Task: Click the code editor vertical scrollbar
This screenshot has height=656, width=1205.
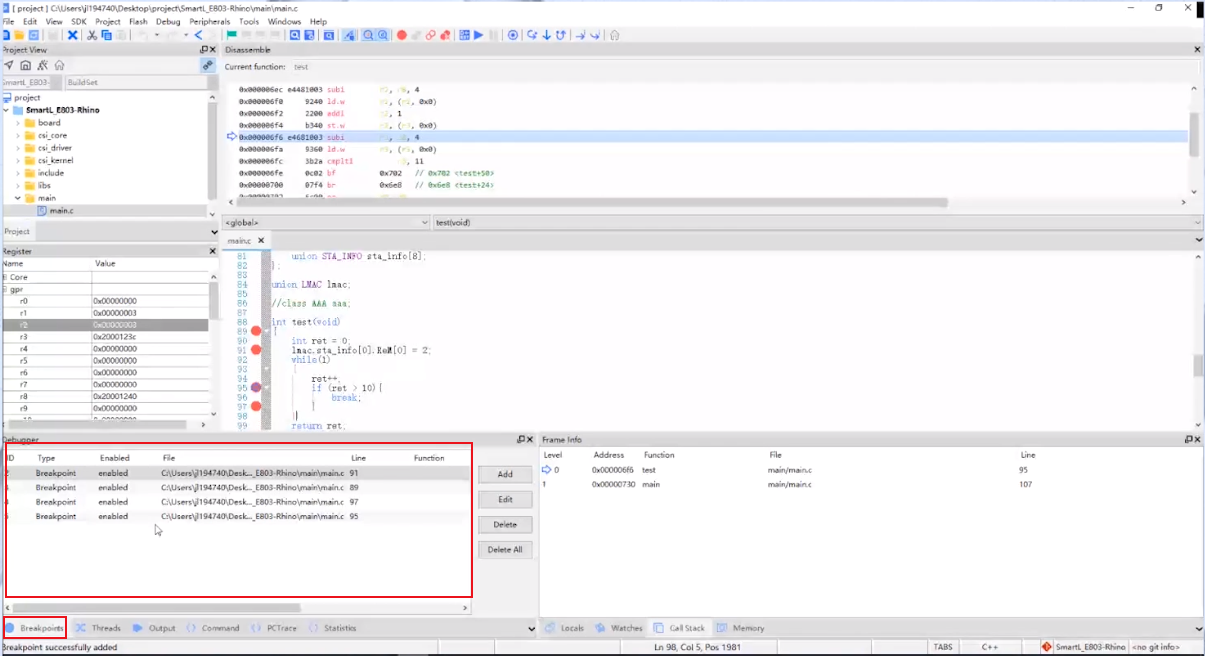Action: point(1198,365)
